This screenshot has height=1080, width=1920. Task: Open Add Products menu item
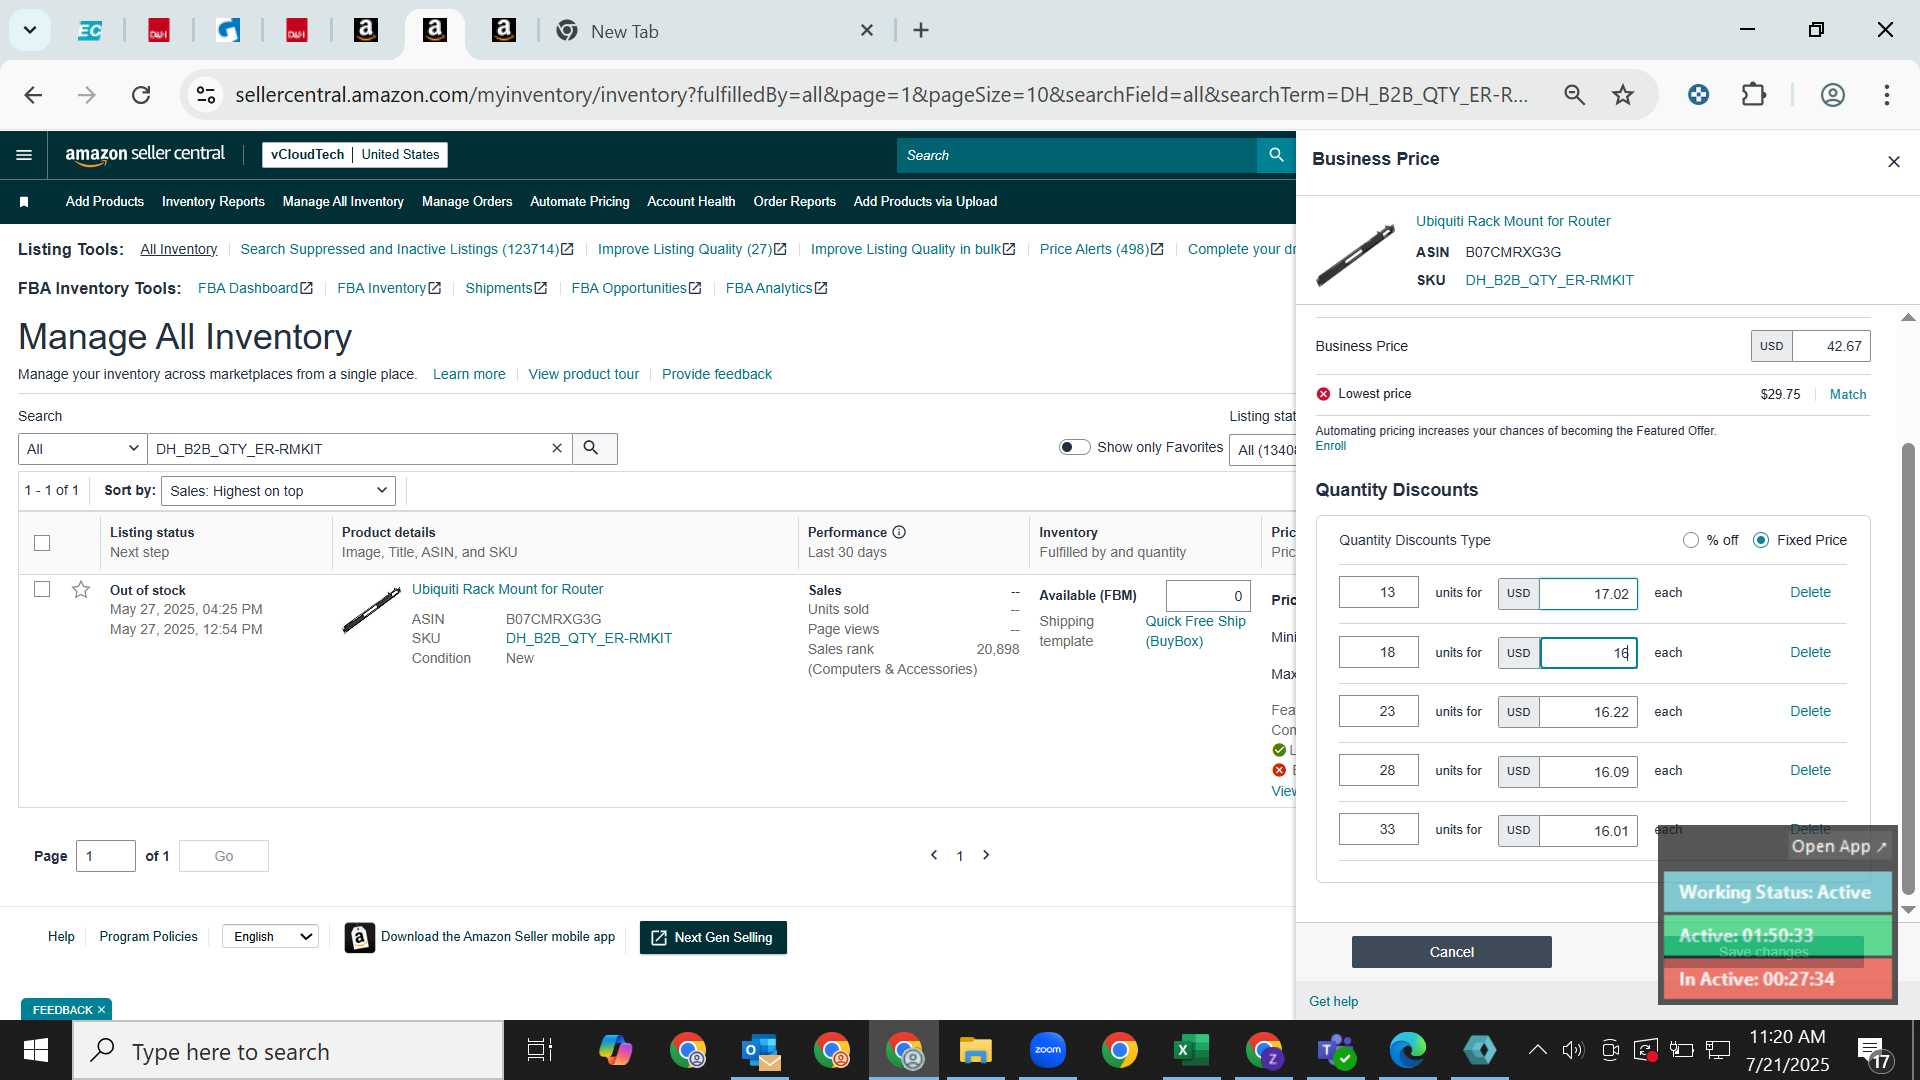105,202
